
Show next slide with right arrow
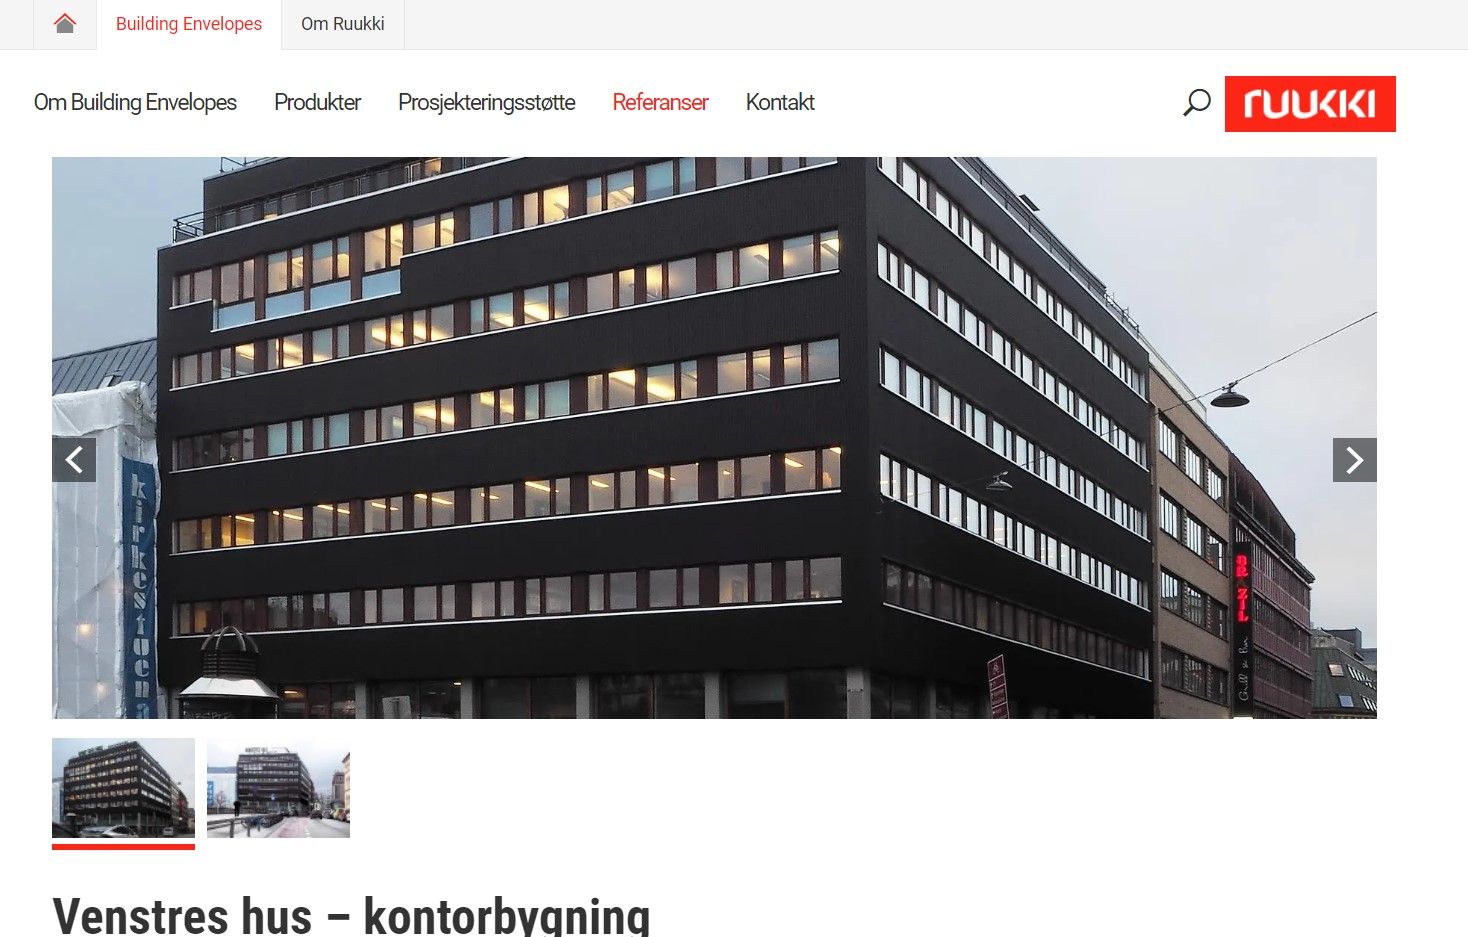click(1355, 460)
